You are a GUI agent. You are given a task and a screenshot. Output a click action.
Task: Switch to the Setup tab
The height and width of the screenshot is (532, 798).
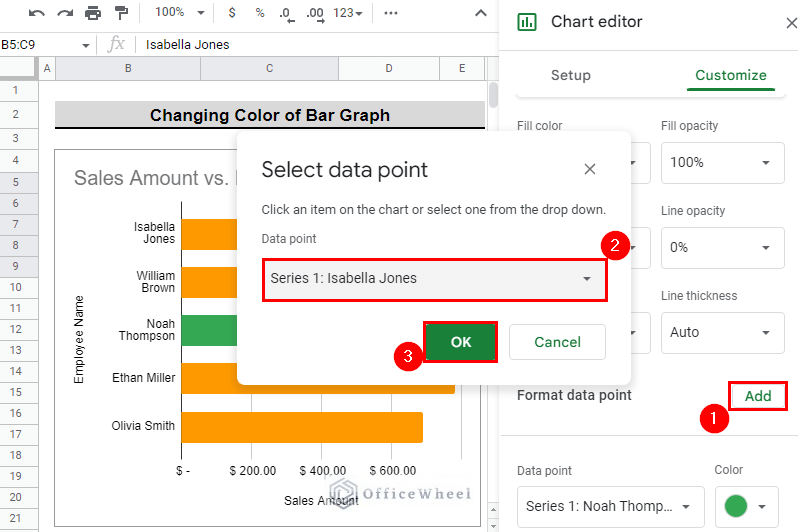click(571, 75)
